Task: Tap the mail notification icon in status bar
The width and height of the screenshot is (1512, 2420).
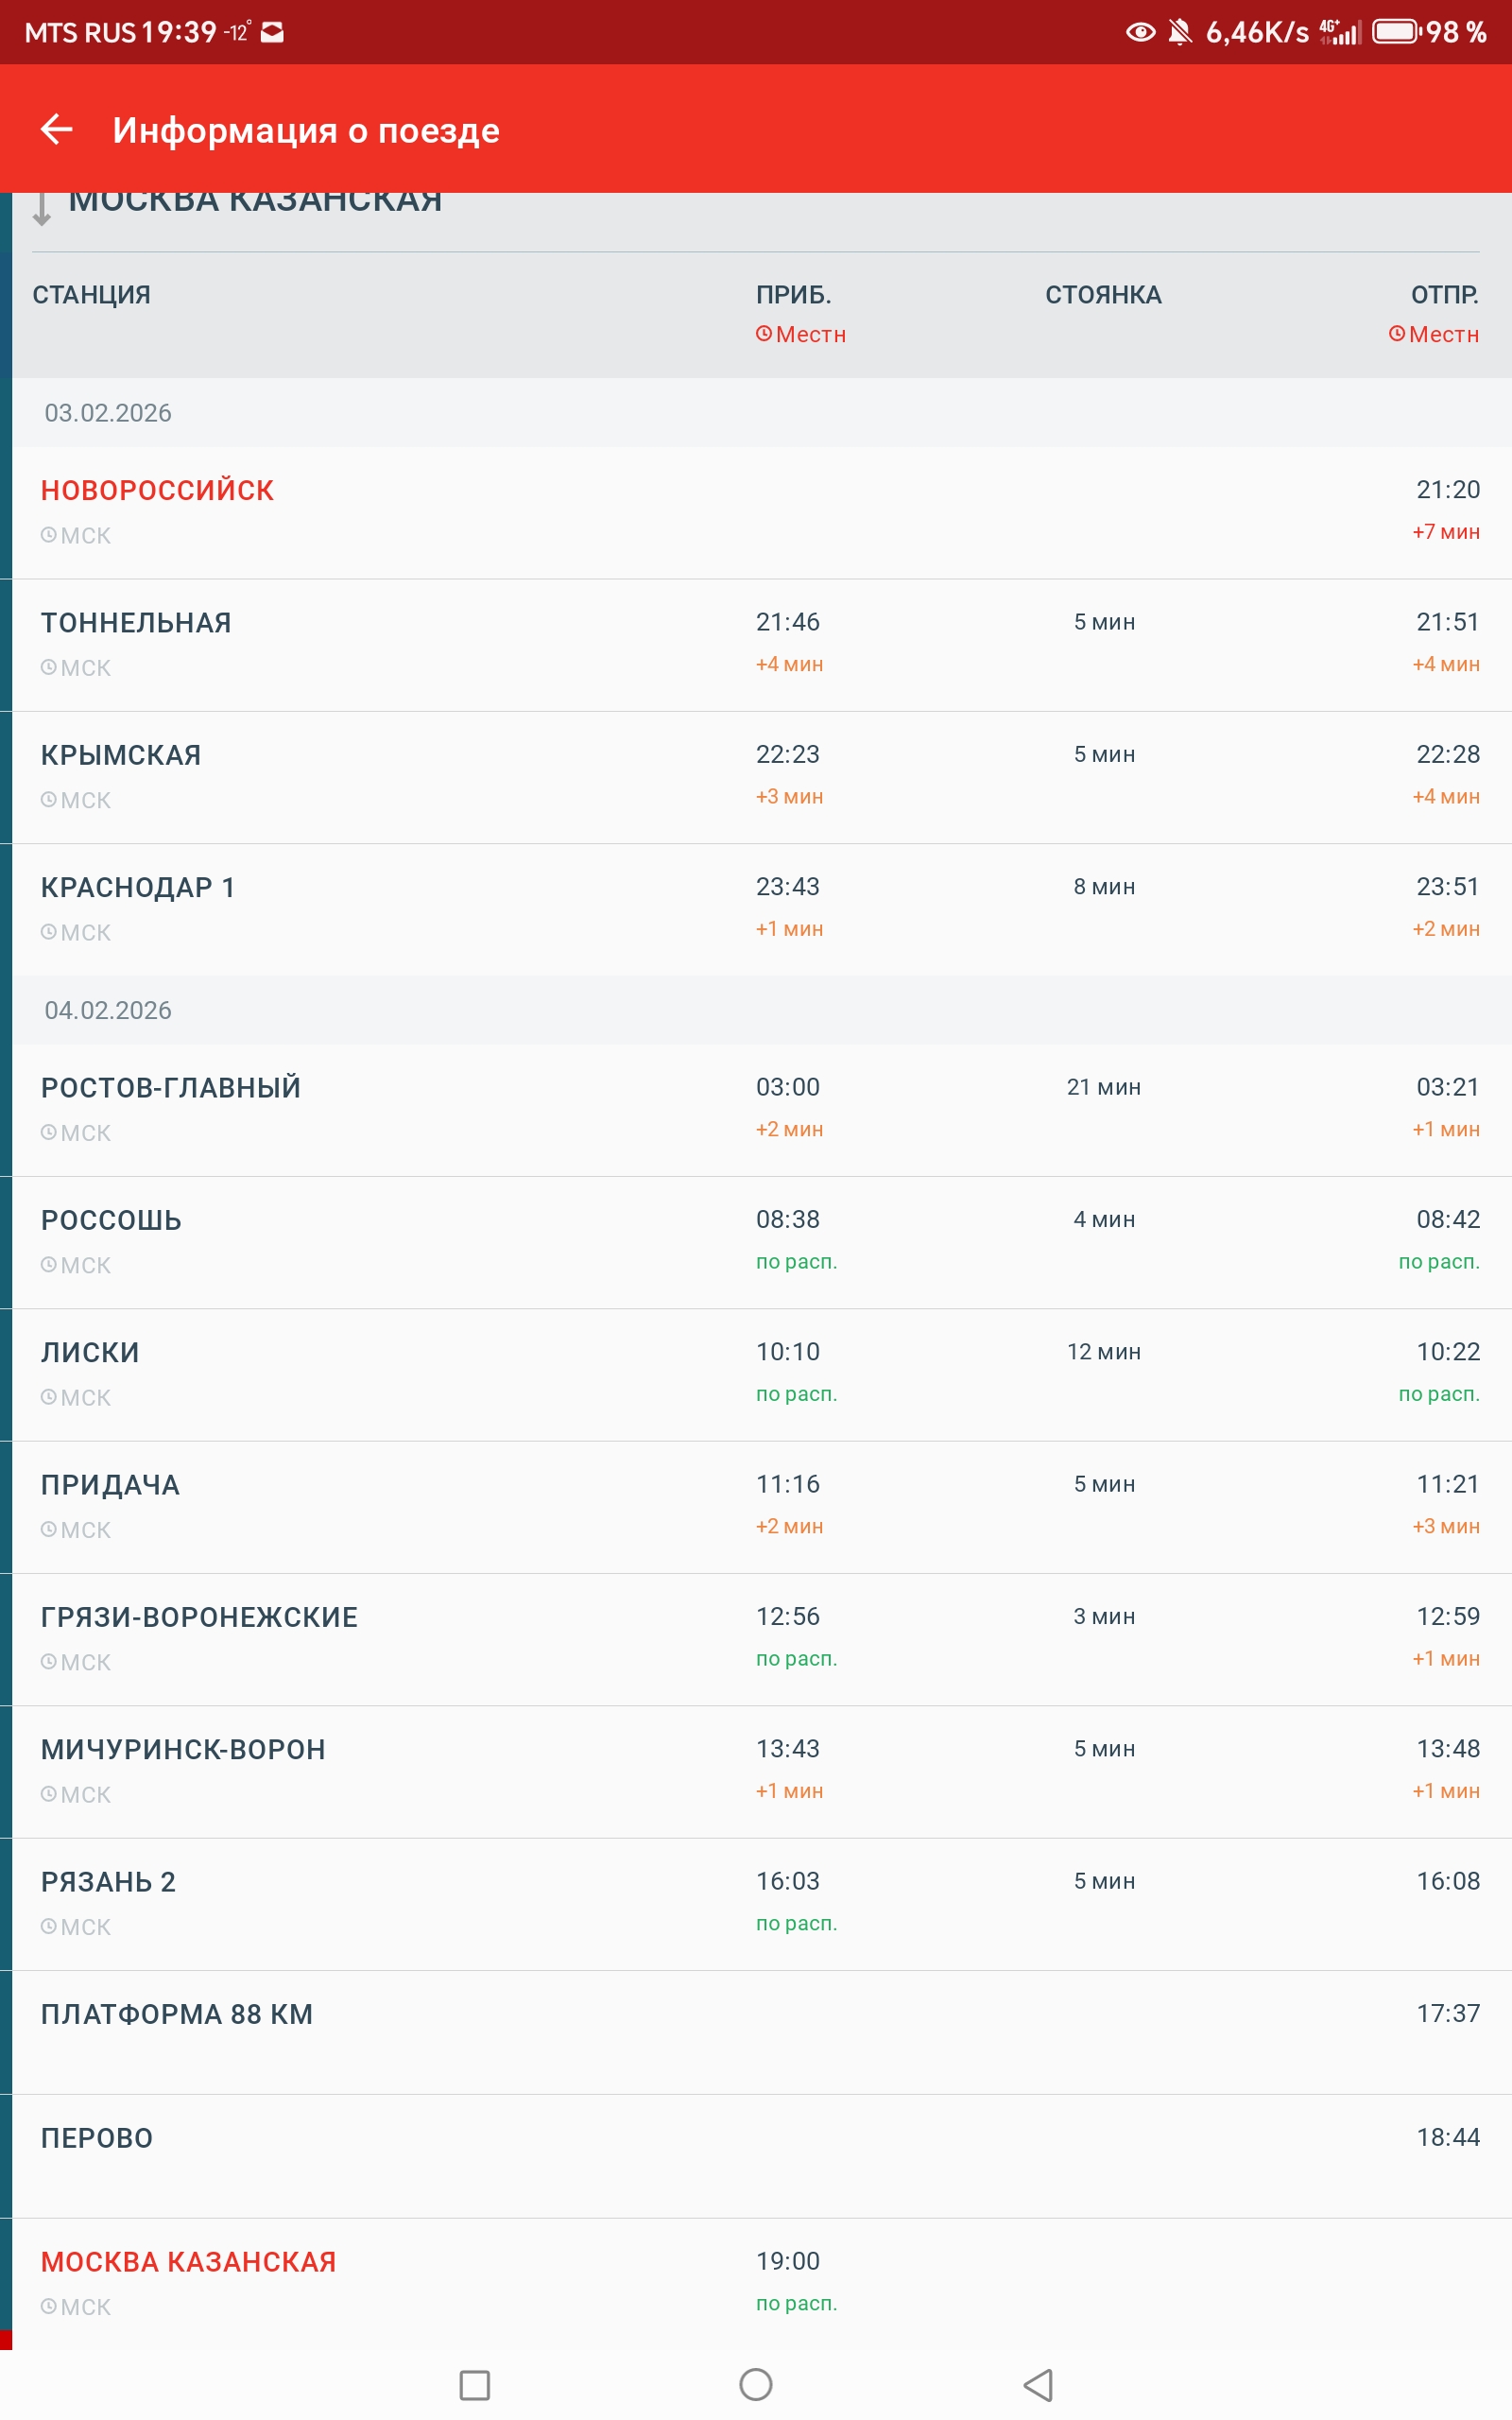Action: pyautogui.click(x=272, y=33)
